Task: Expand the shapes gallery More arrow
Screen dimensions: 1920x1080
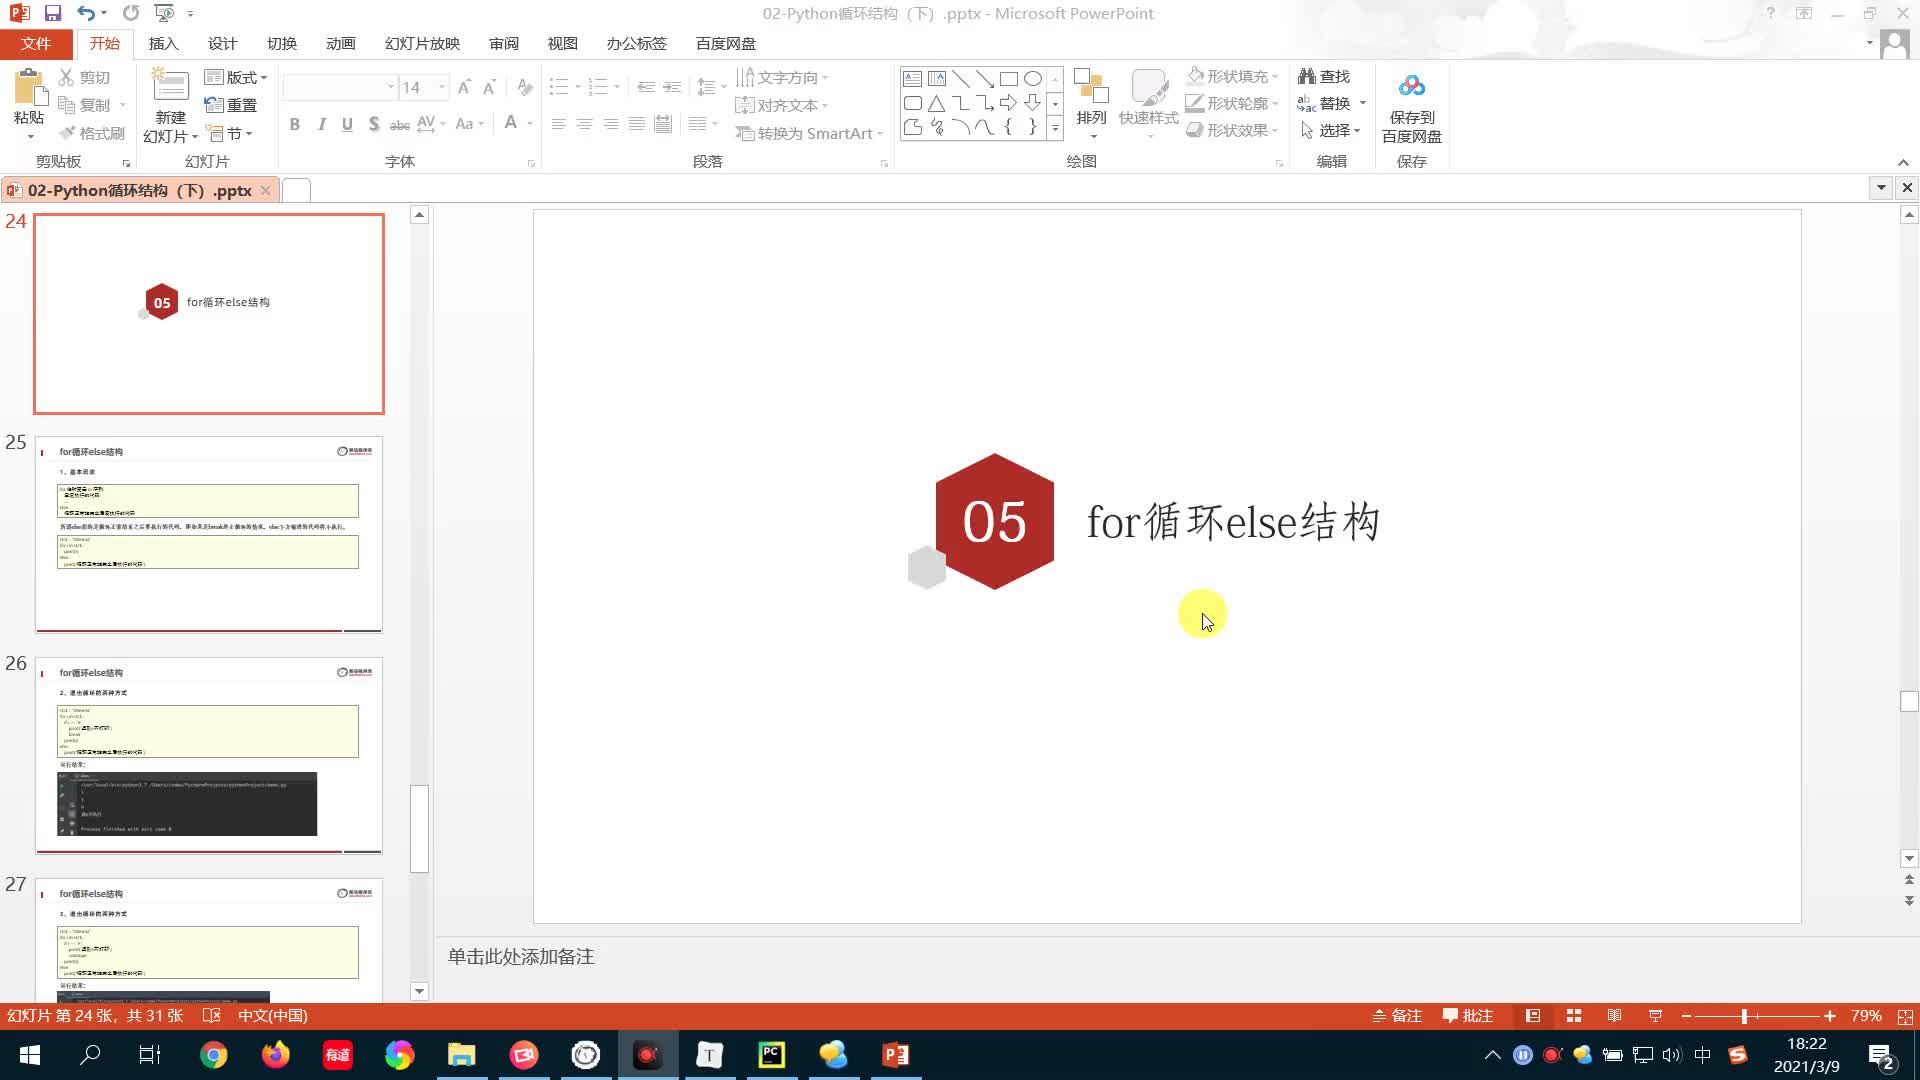Action: tap(1055, 128)
